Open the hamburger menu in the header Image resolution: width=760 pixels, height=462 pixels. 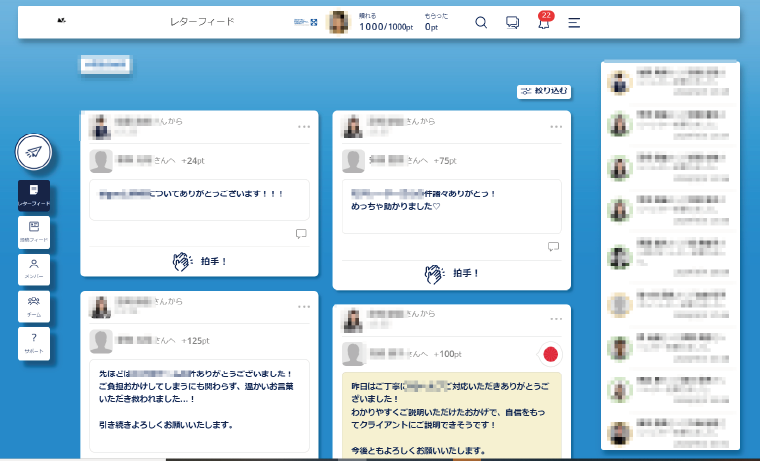coord(574,23)
